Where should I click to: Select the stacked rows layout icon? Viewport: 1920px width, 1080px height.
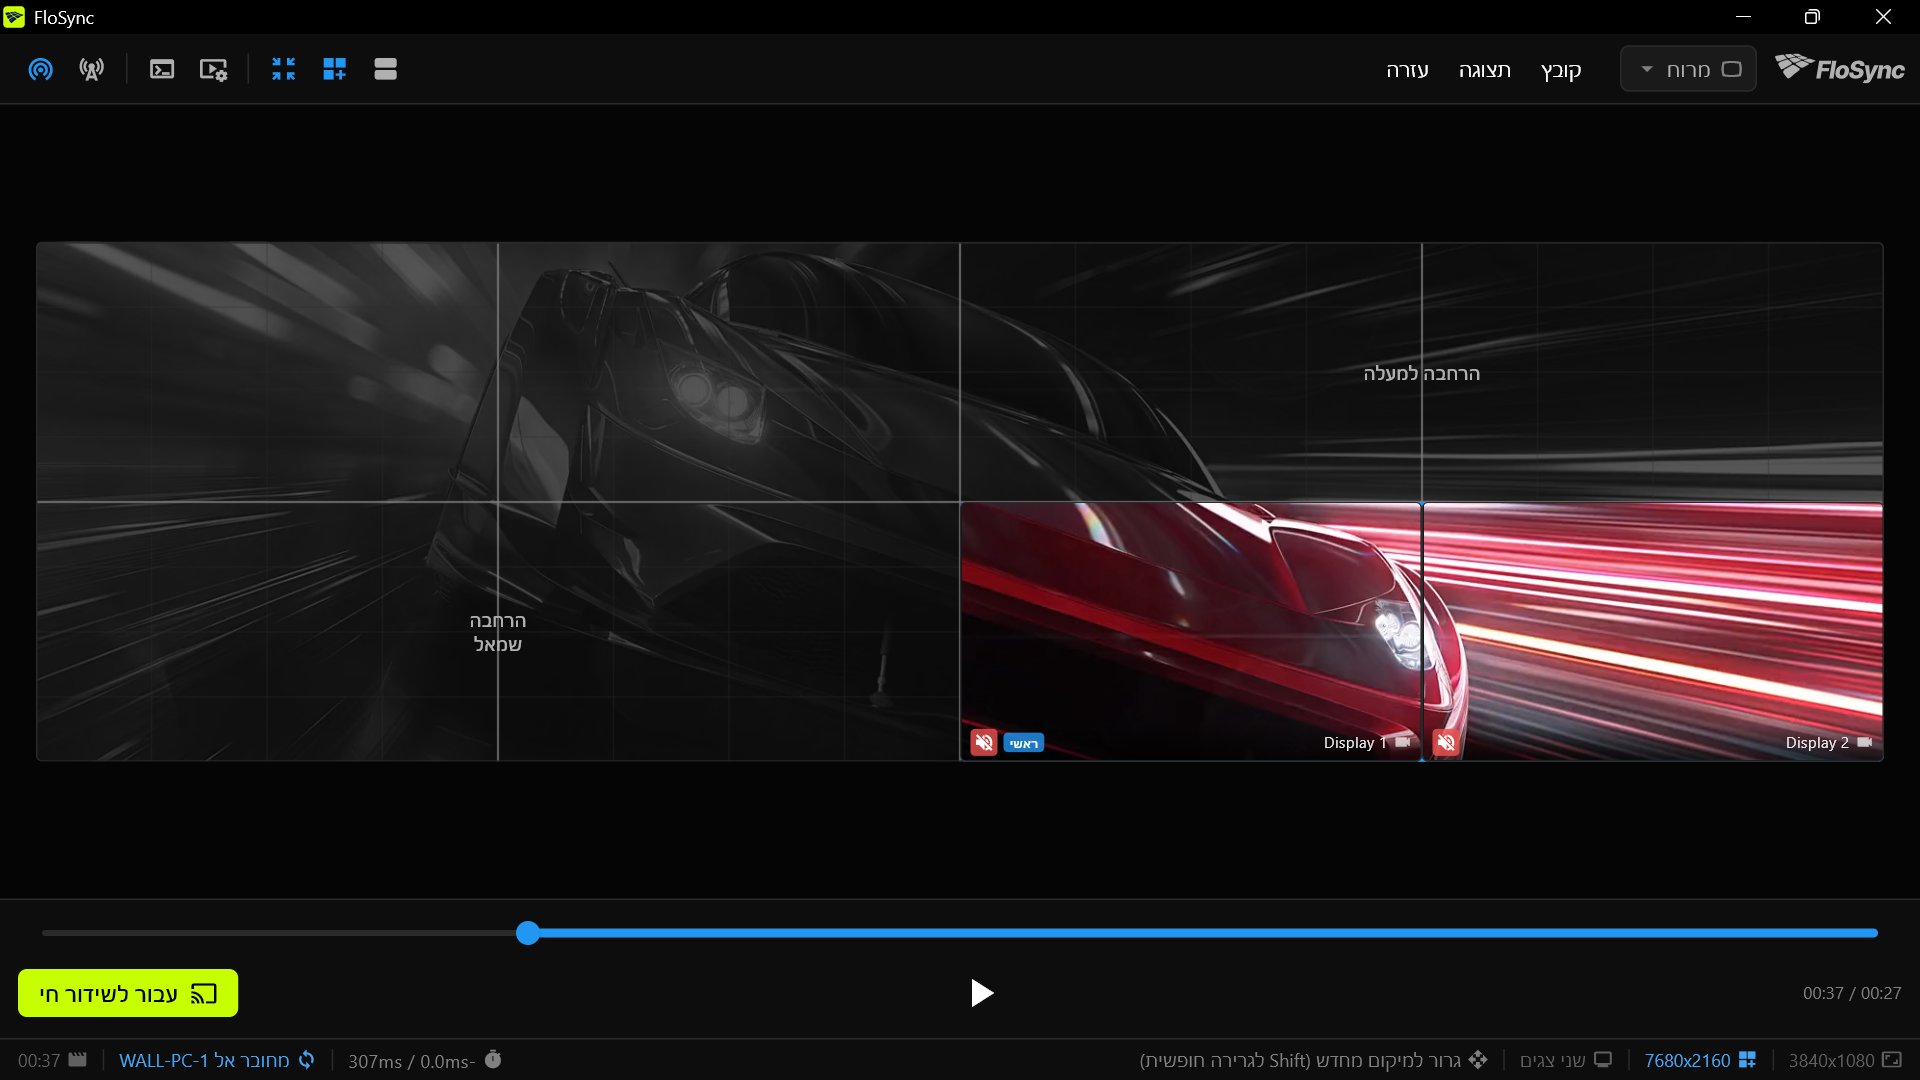click(386, 69)
